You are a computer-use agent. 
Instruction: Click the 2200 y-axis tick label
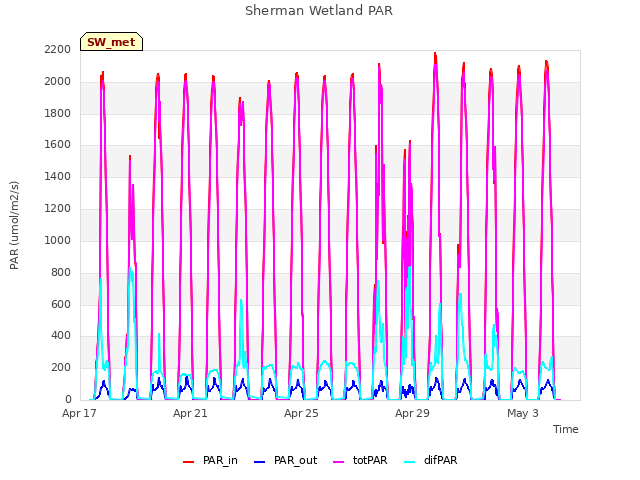(x=58, y=50)
